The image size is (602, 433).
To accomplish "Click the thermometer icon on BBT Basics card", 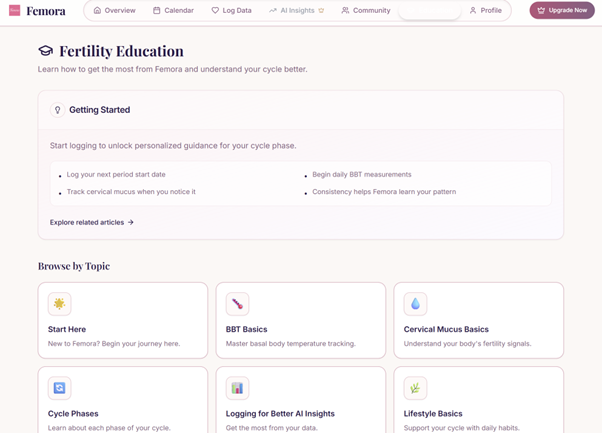I will (x=237, y=304).
